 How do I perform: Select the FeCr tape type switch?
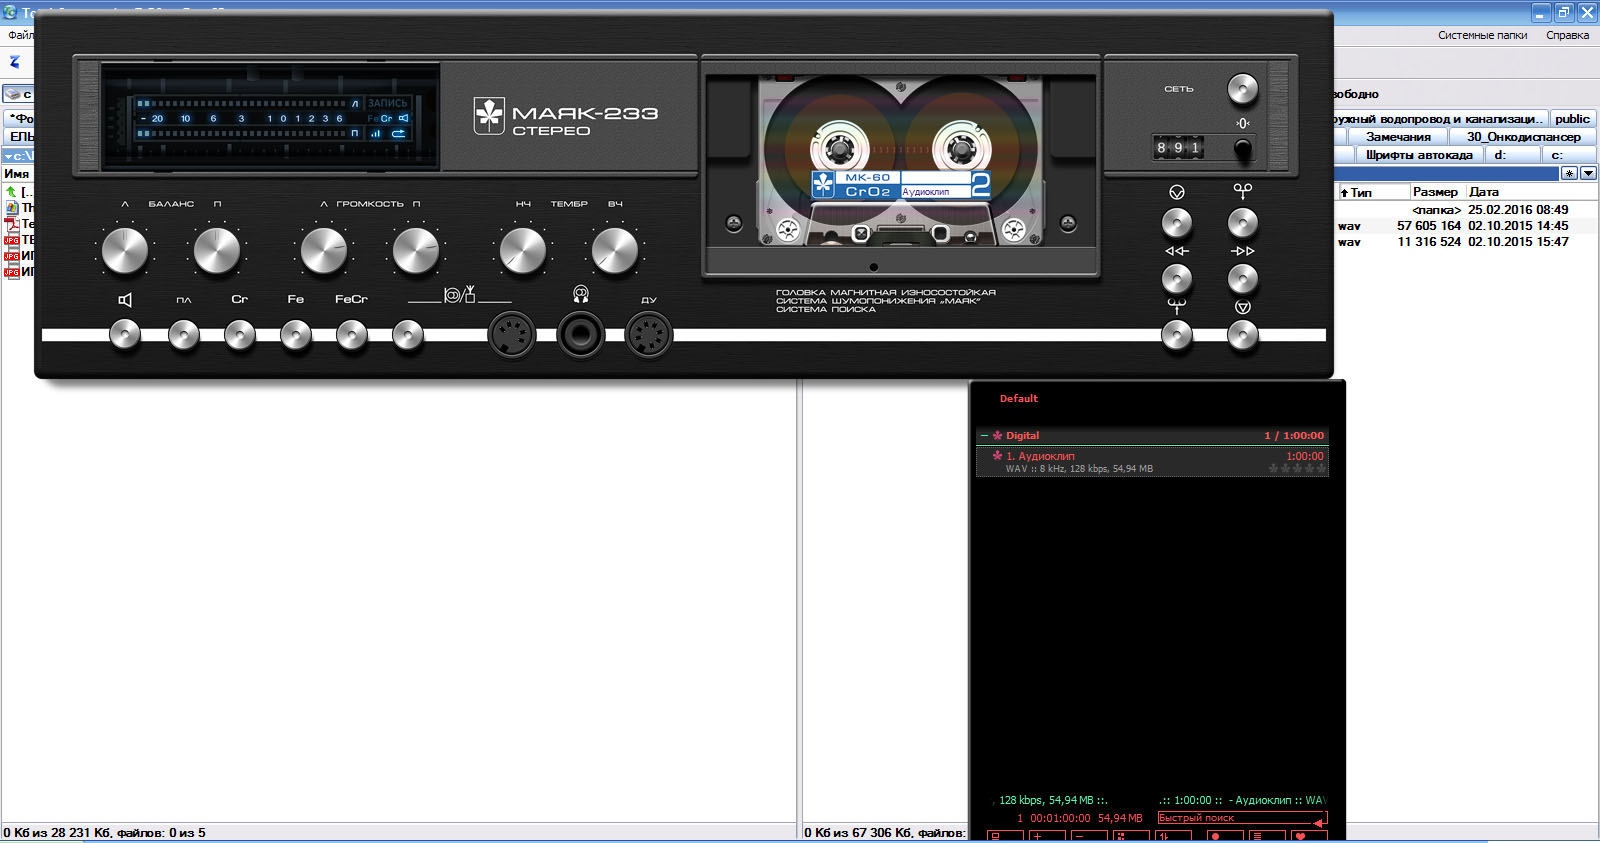pyautogui.click(x=352, y=335)
